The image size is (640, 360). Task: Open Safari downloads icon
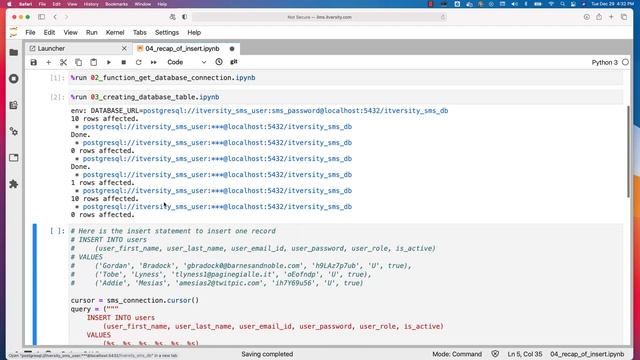pos(587,17)
